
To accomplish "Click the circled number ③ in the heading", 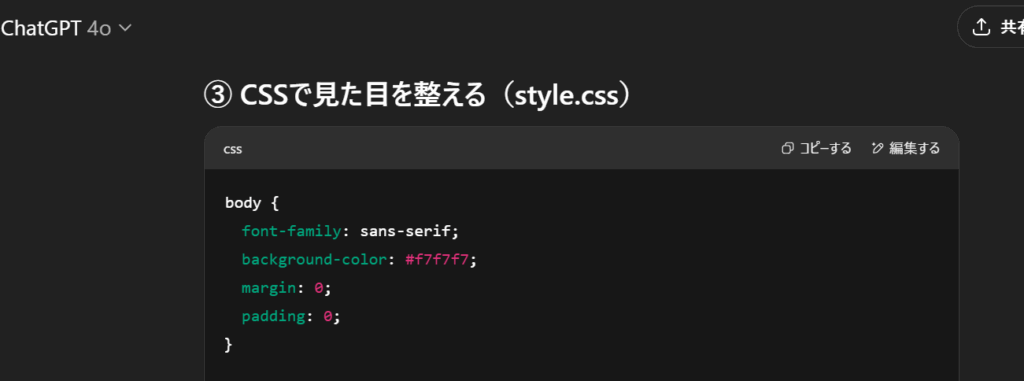I will pyautogui.click(x=217, y=97).
